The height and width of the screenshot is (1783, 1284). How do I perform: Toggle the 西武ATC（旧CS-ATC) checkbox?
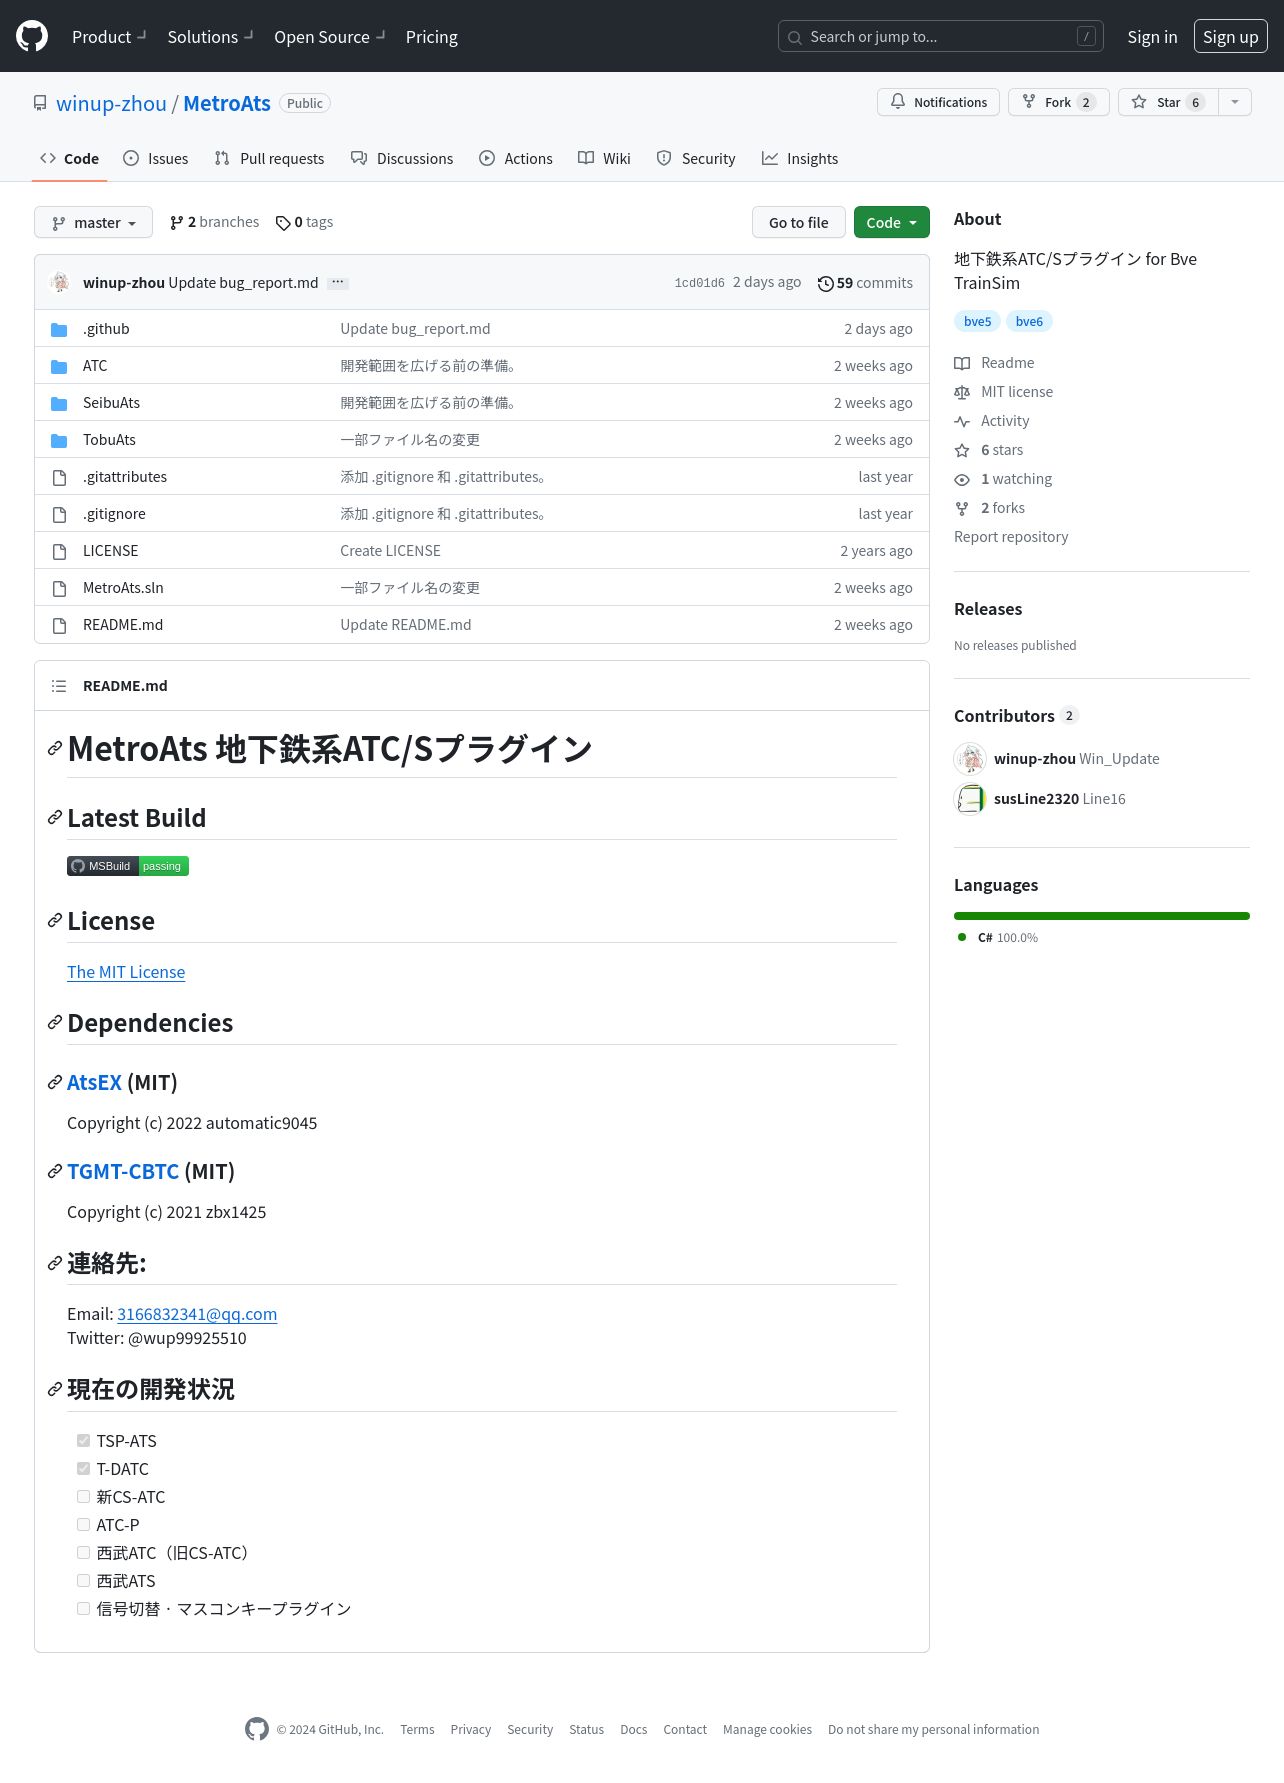tap(84, 1553)
